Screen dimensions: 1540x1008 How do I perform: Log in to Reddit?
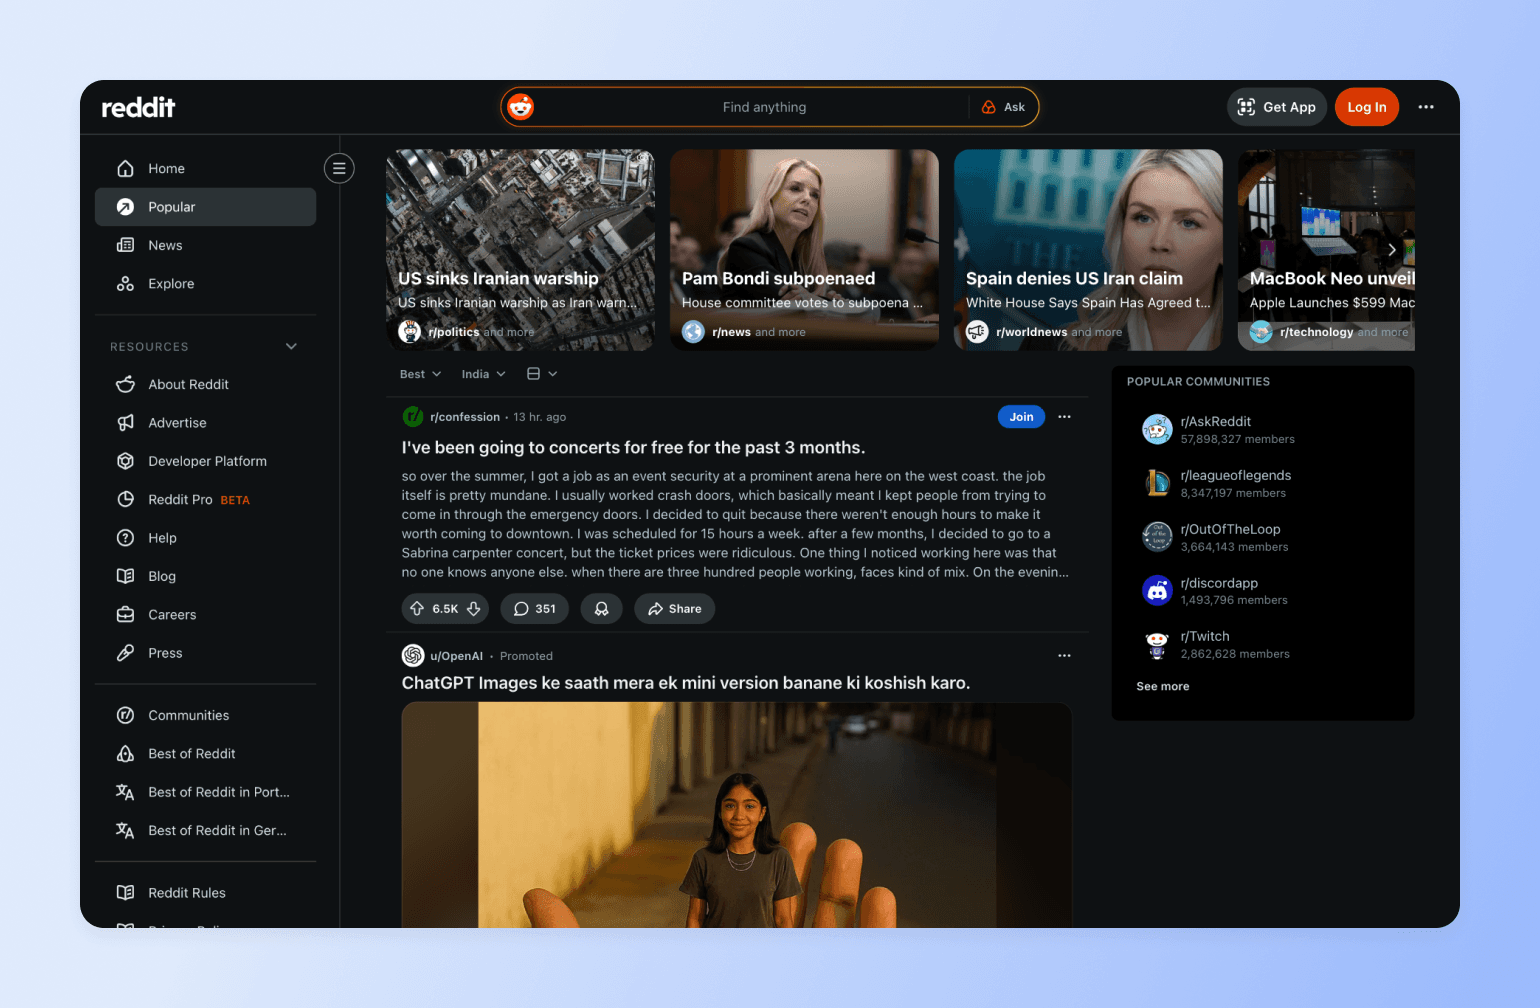1366,106
